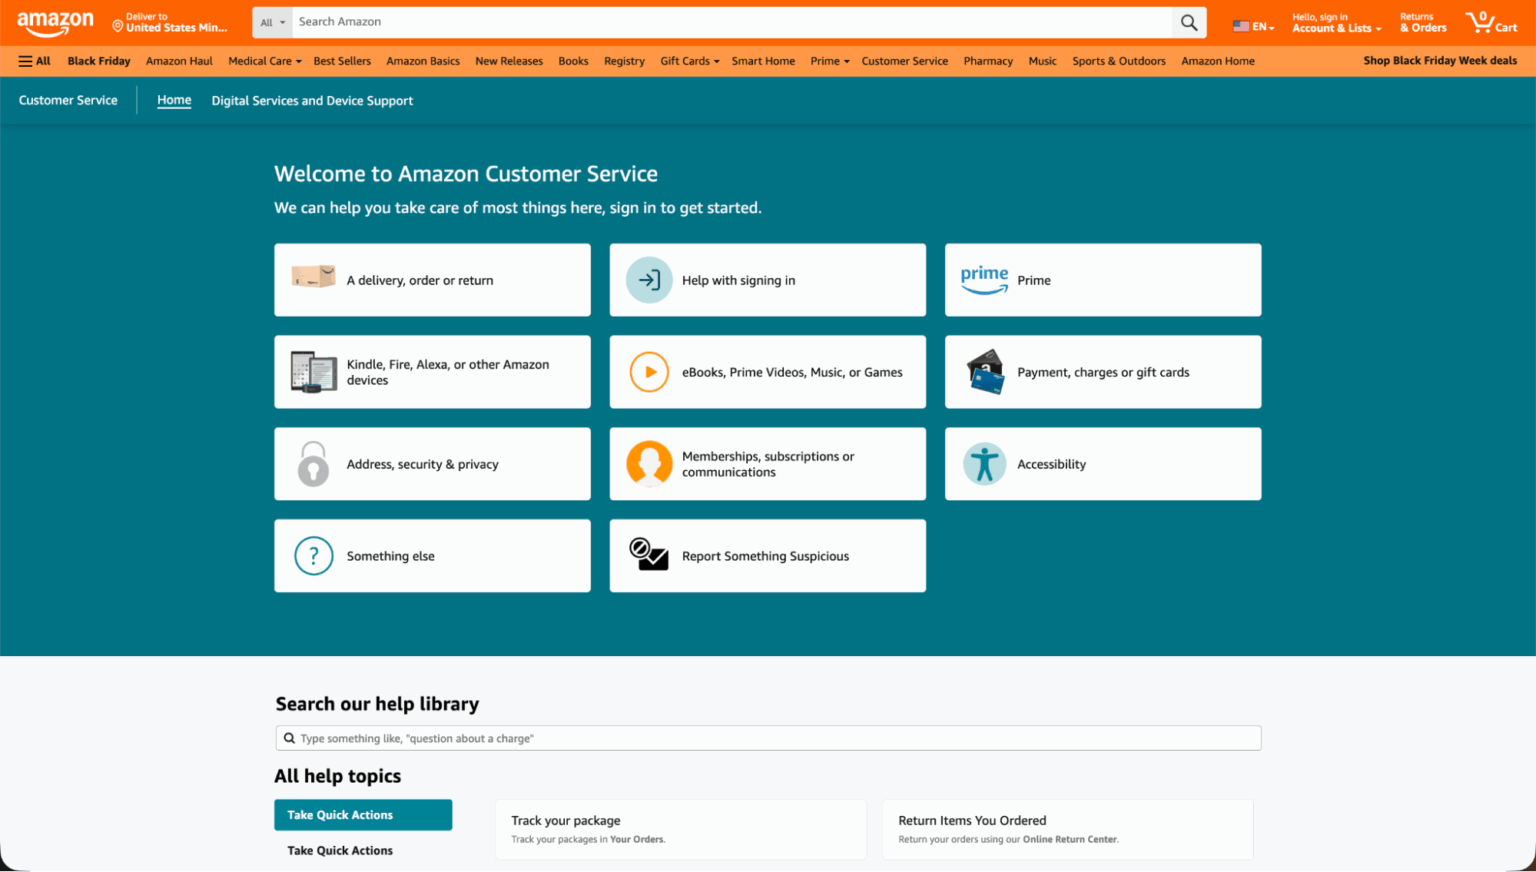
Task: Click the padlock icon for Address, security & privacy
Action: (x=313, y=463)
